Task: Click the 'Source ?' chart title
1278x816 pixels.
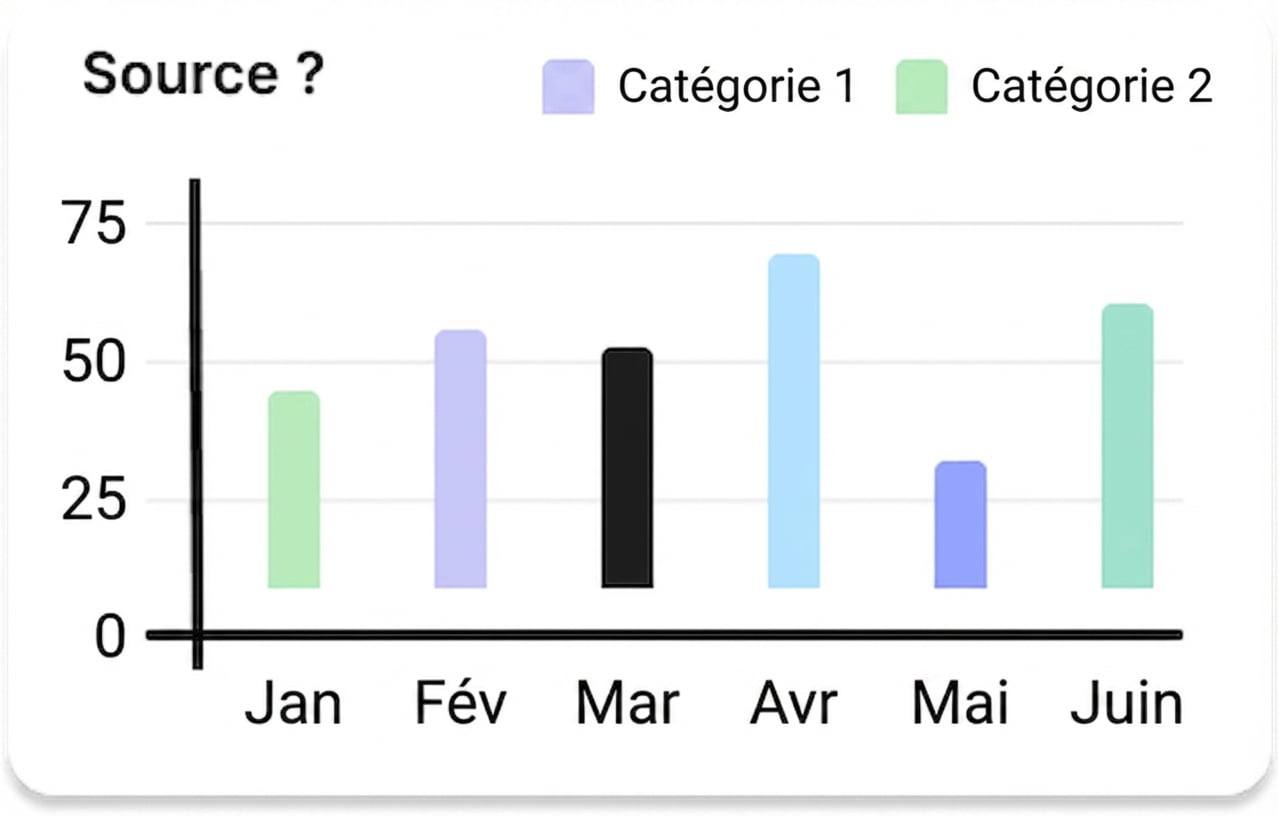Action: tap(203, 75)
